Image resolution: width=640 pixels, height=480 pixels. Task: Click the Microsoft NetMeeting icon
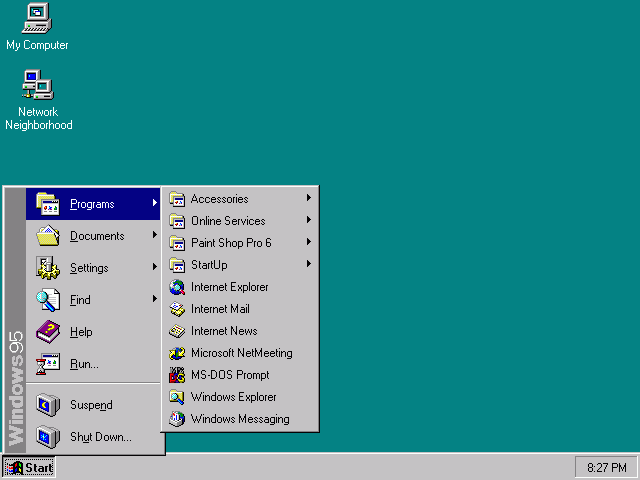pos(177,353)
